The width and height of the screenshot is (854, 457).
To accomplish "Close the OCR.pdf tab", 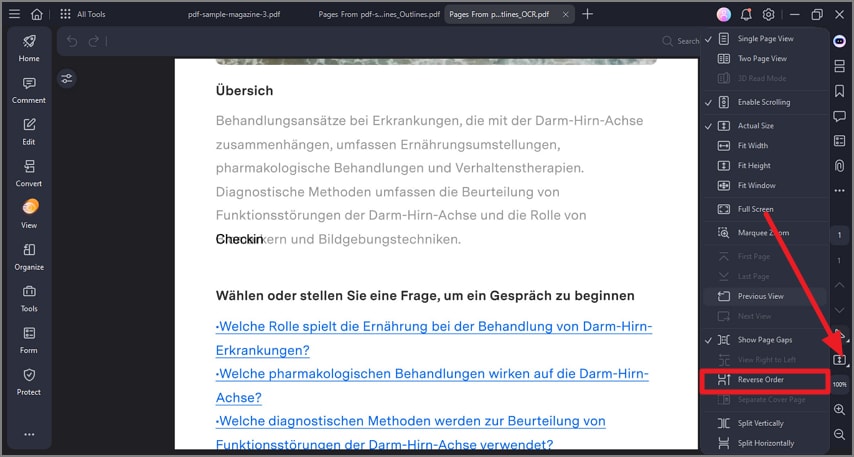I will click(x=565, y=14).
